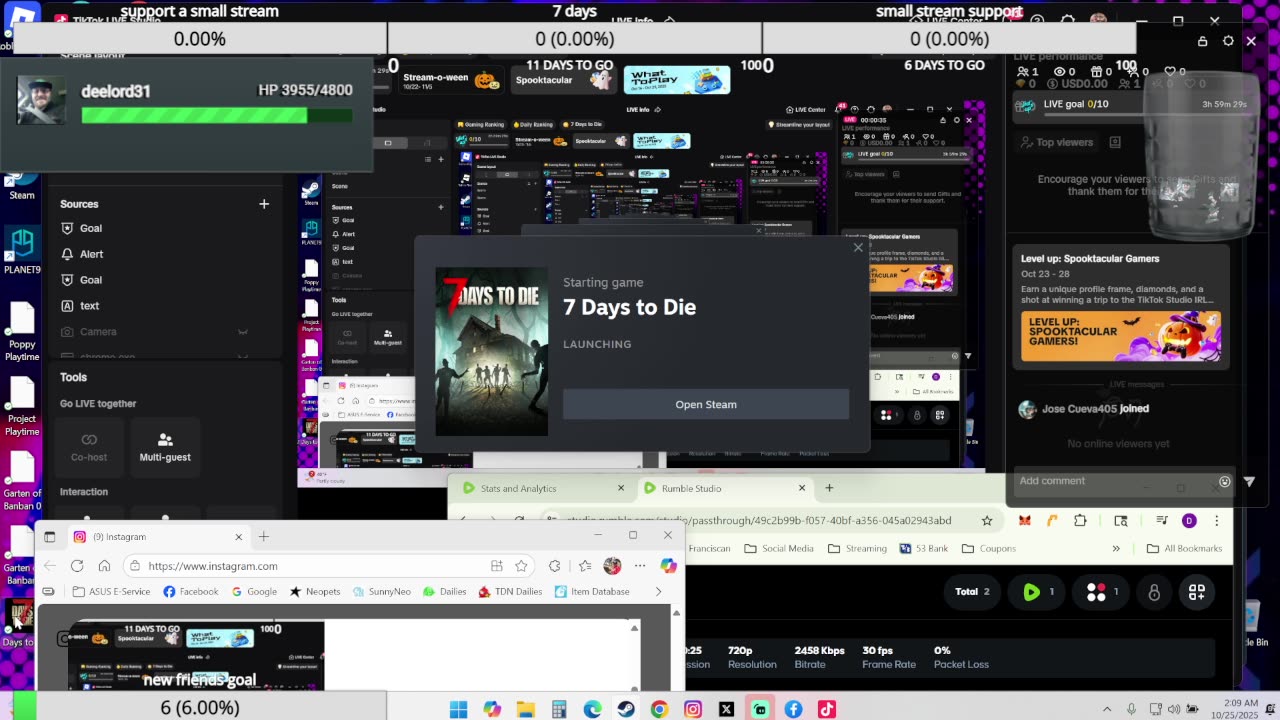Image resolution: width=1280 pixels, height=720 pixels.
Task: Close the 7 Days to Die launch dialog
Action: click(858, 248)
